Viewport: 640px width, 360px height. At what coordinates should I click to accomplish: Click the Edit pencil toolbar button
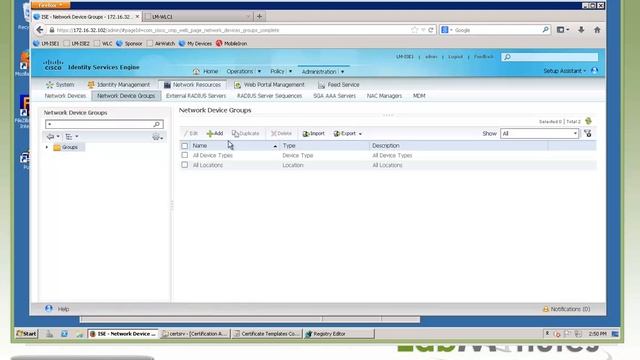coord(191,133)
